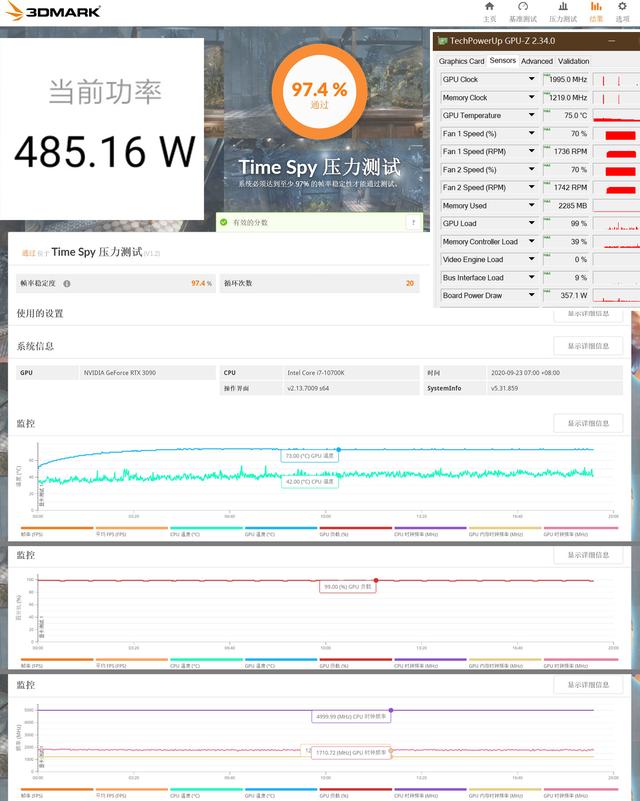Click the 97.4 % orange result circle
The image size is (640, 801).
(x=319, y=91)
